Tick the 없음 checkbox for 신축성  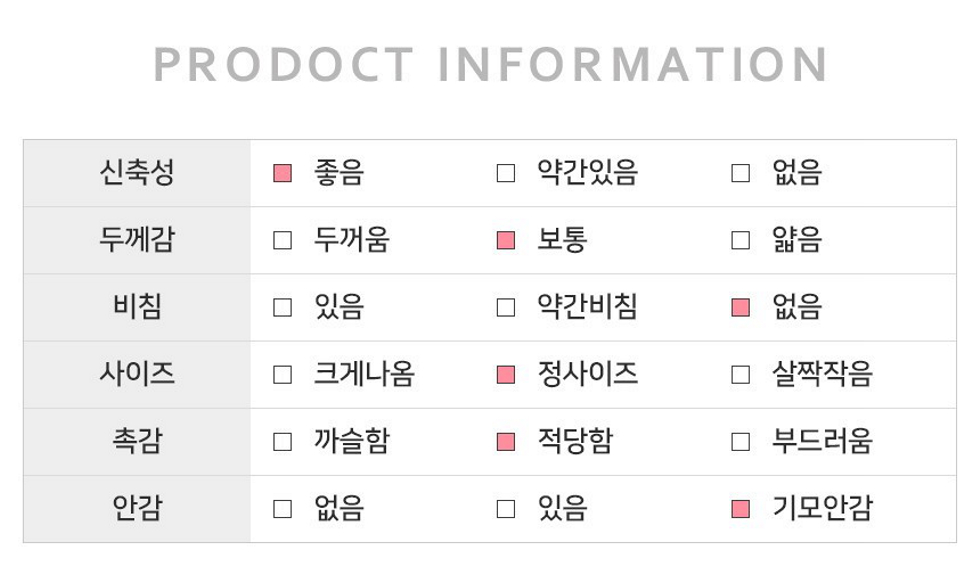tap(741, 173)
